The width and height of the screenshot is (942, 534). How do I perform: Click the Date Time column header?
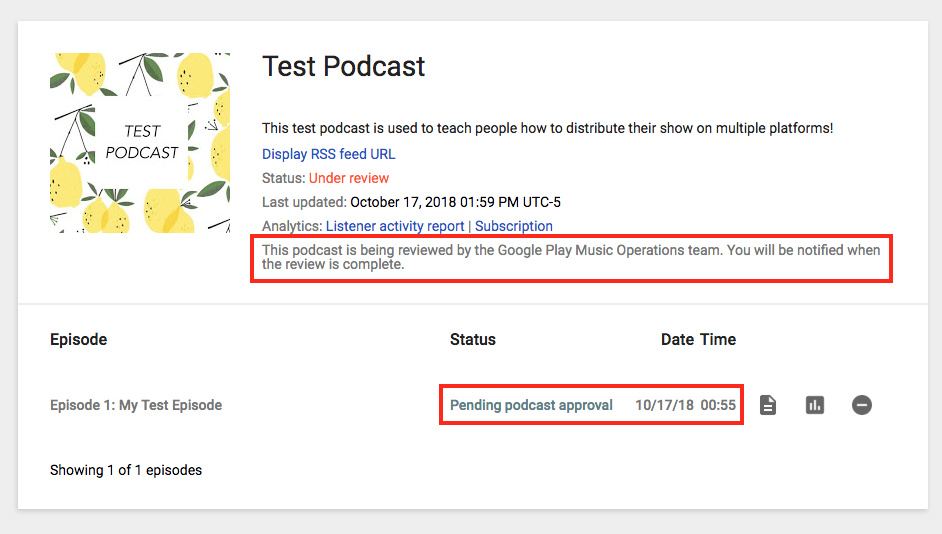click(x=698, y=339)
